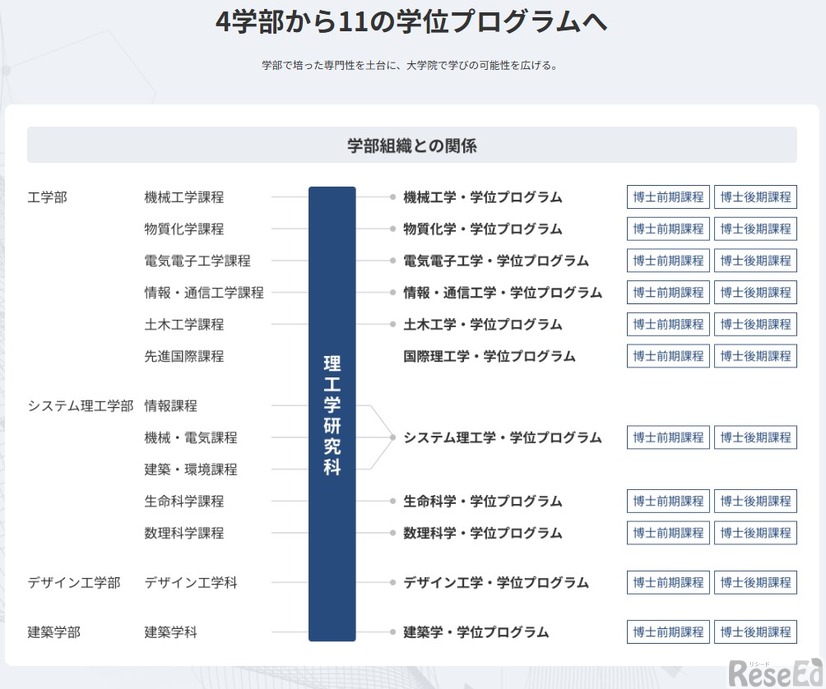Open 博士前期課程 for 情報・通信工学・学位プログラム
This screenshot has height=689, width=826.
pyautogui.click(x=668, y=292)
